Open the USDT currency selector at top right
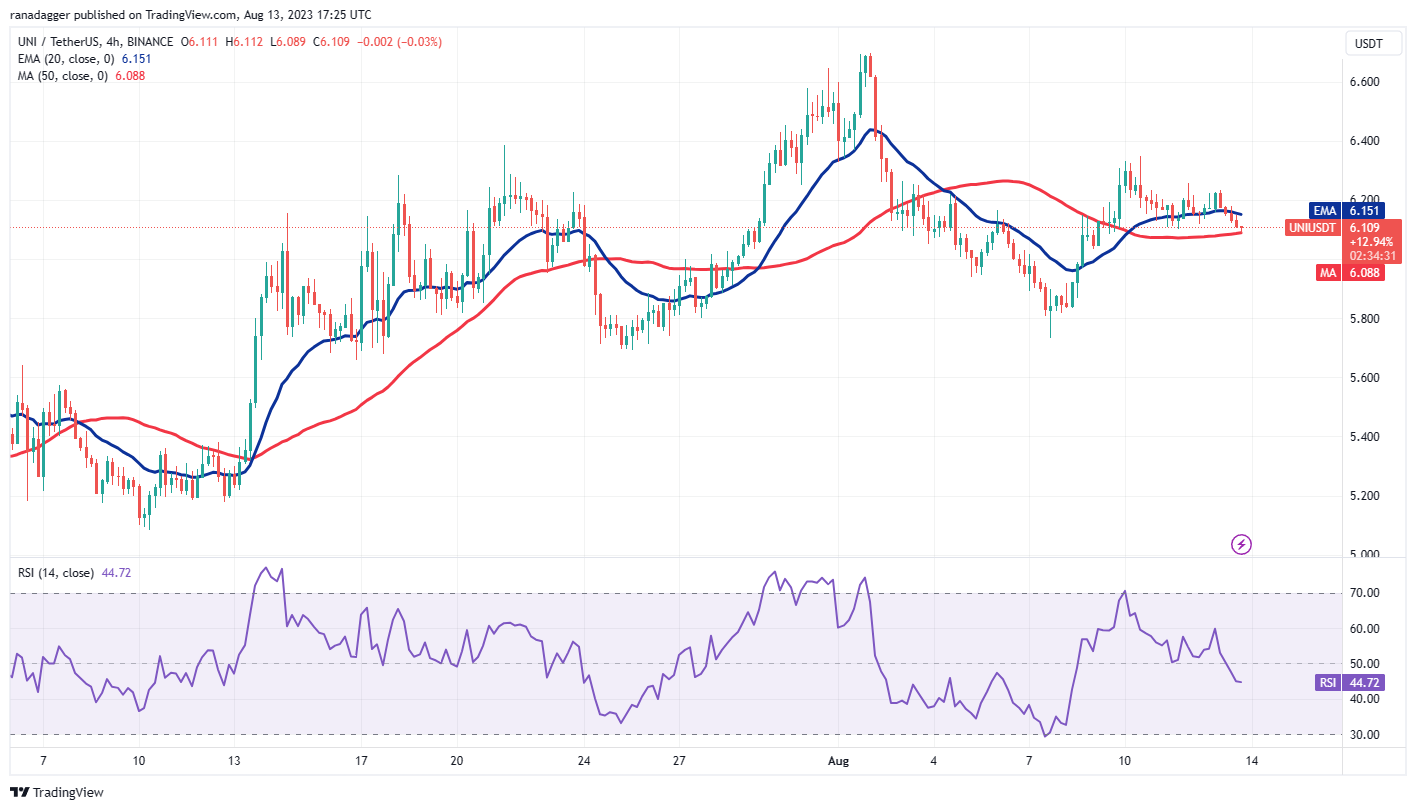The image size is (1416, 810). [x=1372, y=43]
